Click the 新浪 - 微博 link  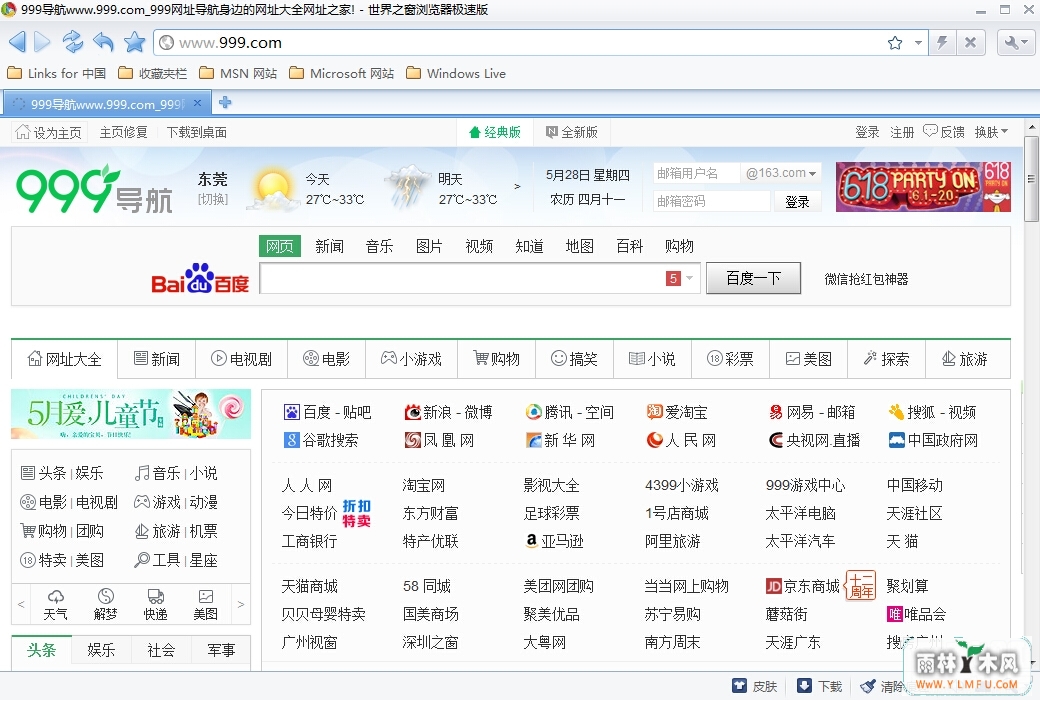[x=448, y=413]
